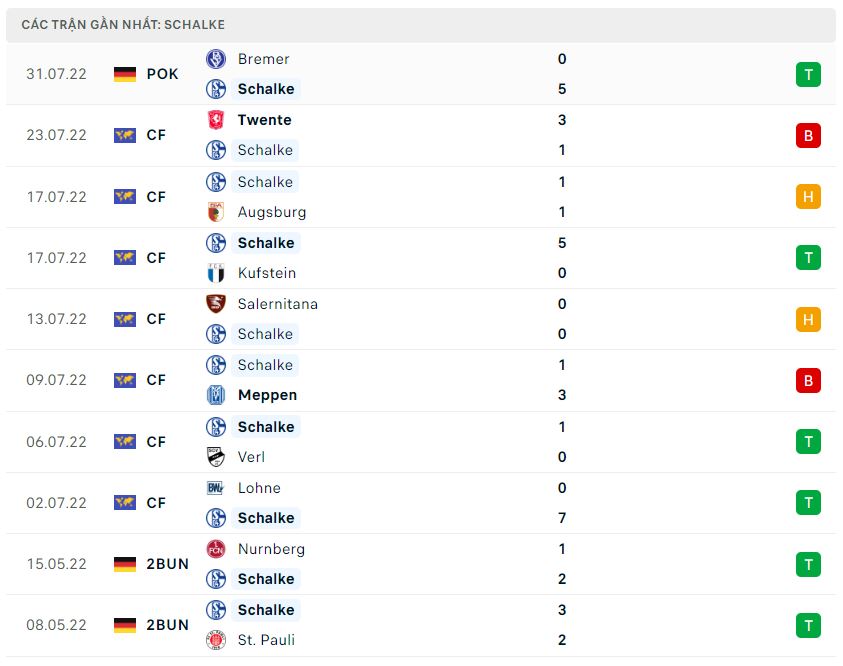Select the orange H badge for the Augsburg draw
The image size is (843, 666).
(808, 196)
